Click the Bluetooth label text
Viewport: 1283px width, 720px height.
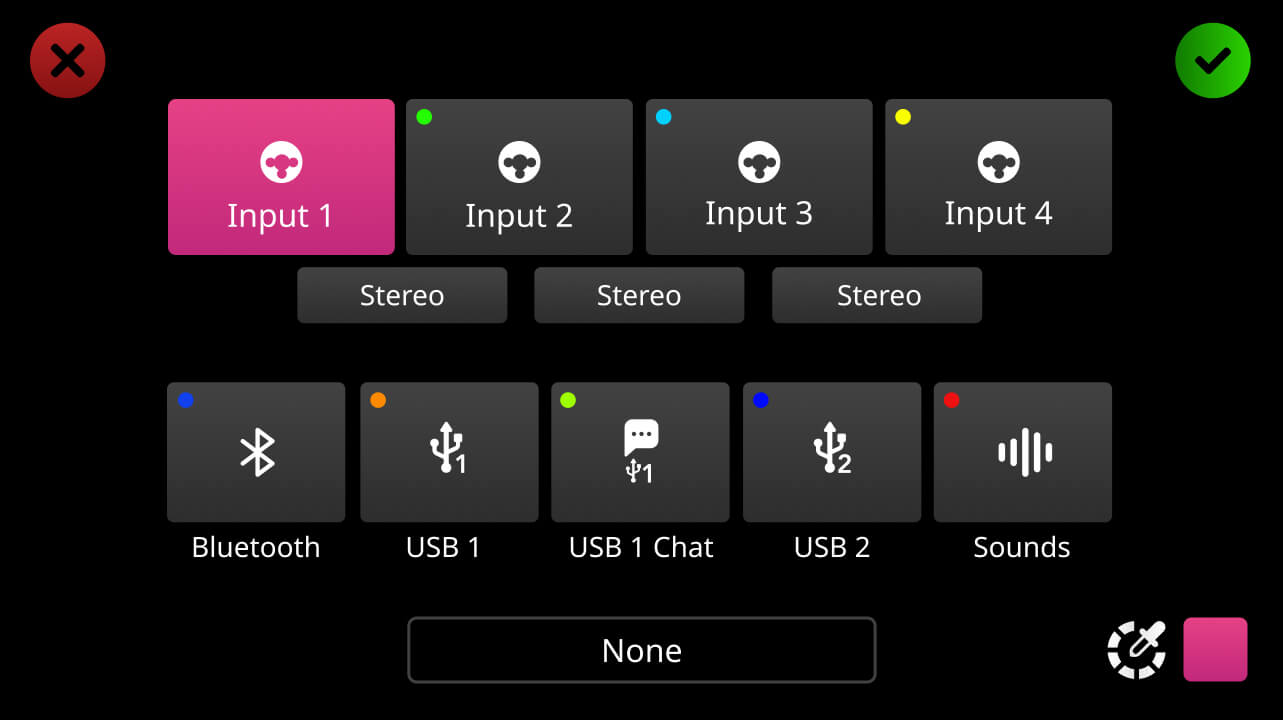(x=256, y=547)
